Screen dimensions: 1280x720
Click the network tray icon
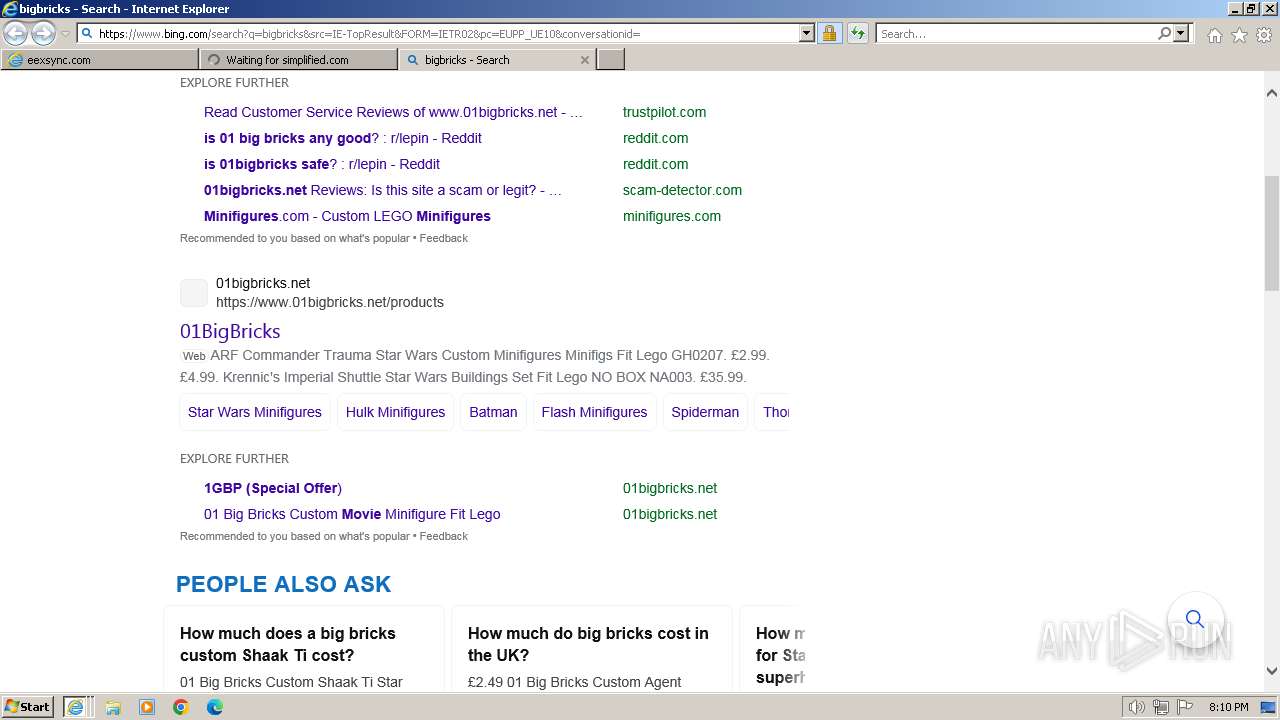pyautogui.click(x=1160, y=707)
